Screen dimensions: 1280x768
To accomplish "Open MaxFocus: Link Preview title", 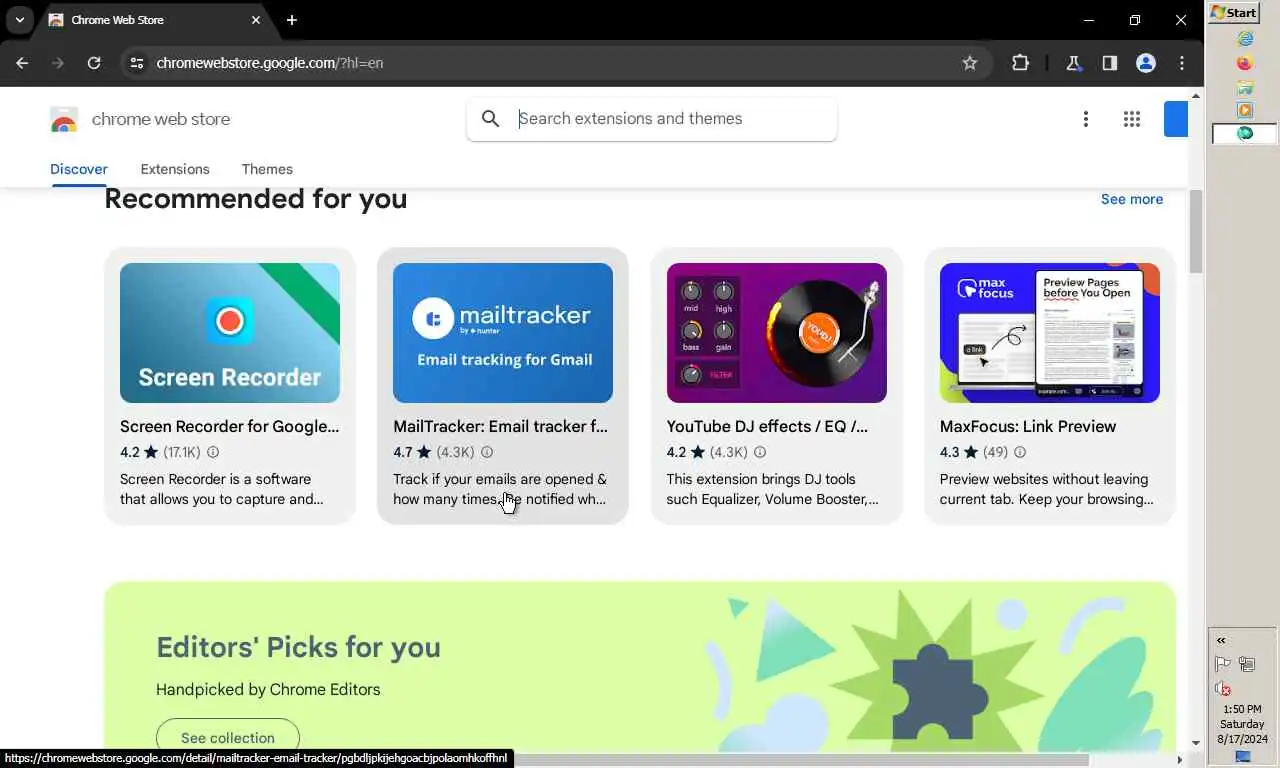I will click(x=1028, y=426).
